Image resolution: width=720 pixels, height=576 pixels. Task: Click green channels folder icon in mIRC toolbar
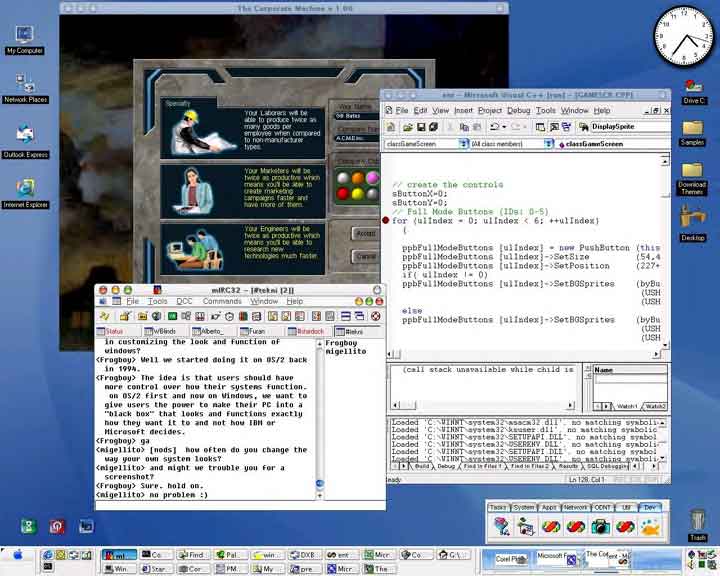point(172,316)
